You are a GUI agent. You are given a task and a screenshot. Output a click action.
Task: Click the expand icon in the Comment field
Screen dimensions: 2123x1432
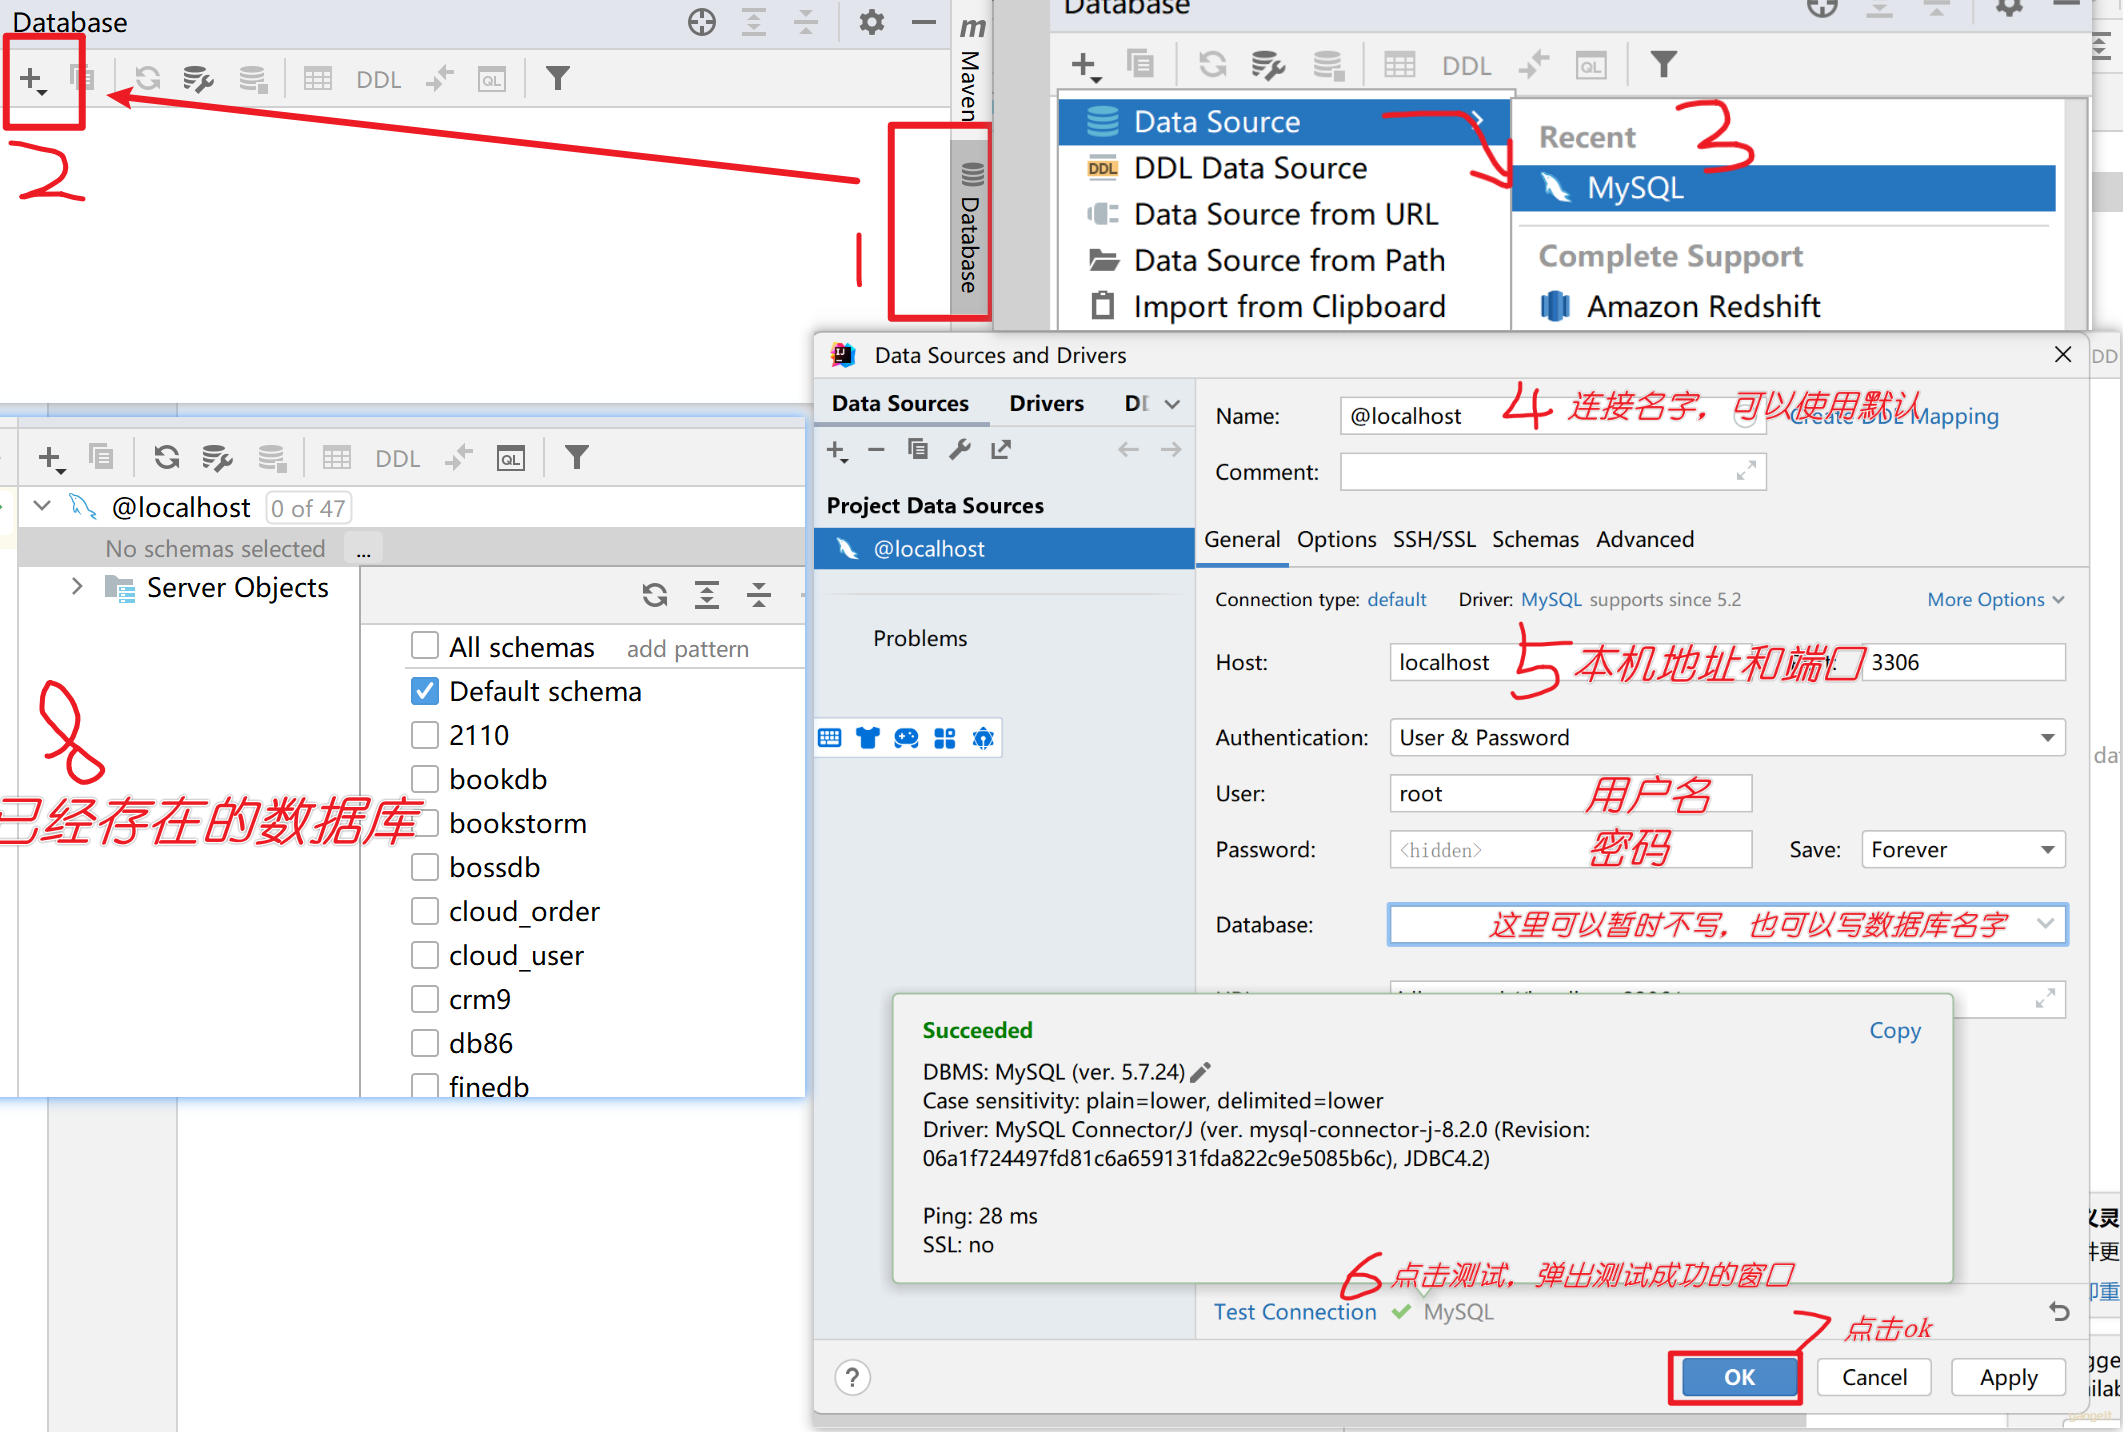[1746, 471]
